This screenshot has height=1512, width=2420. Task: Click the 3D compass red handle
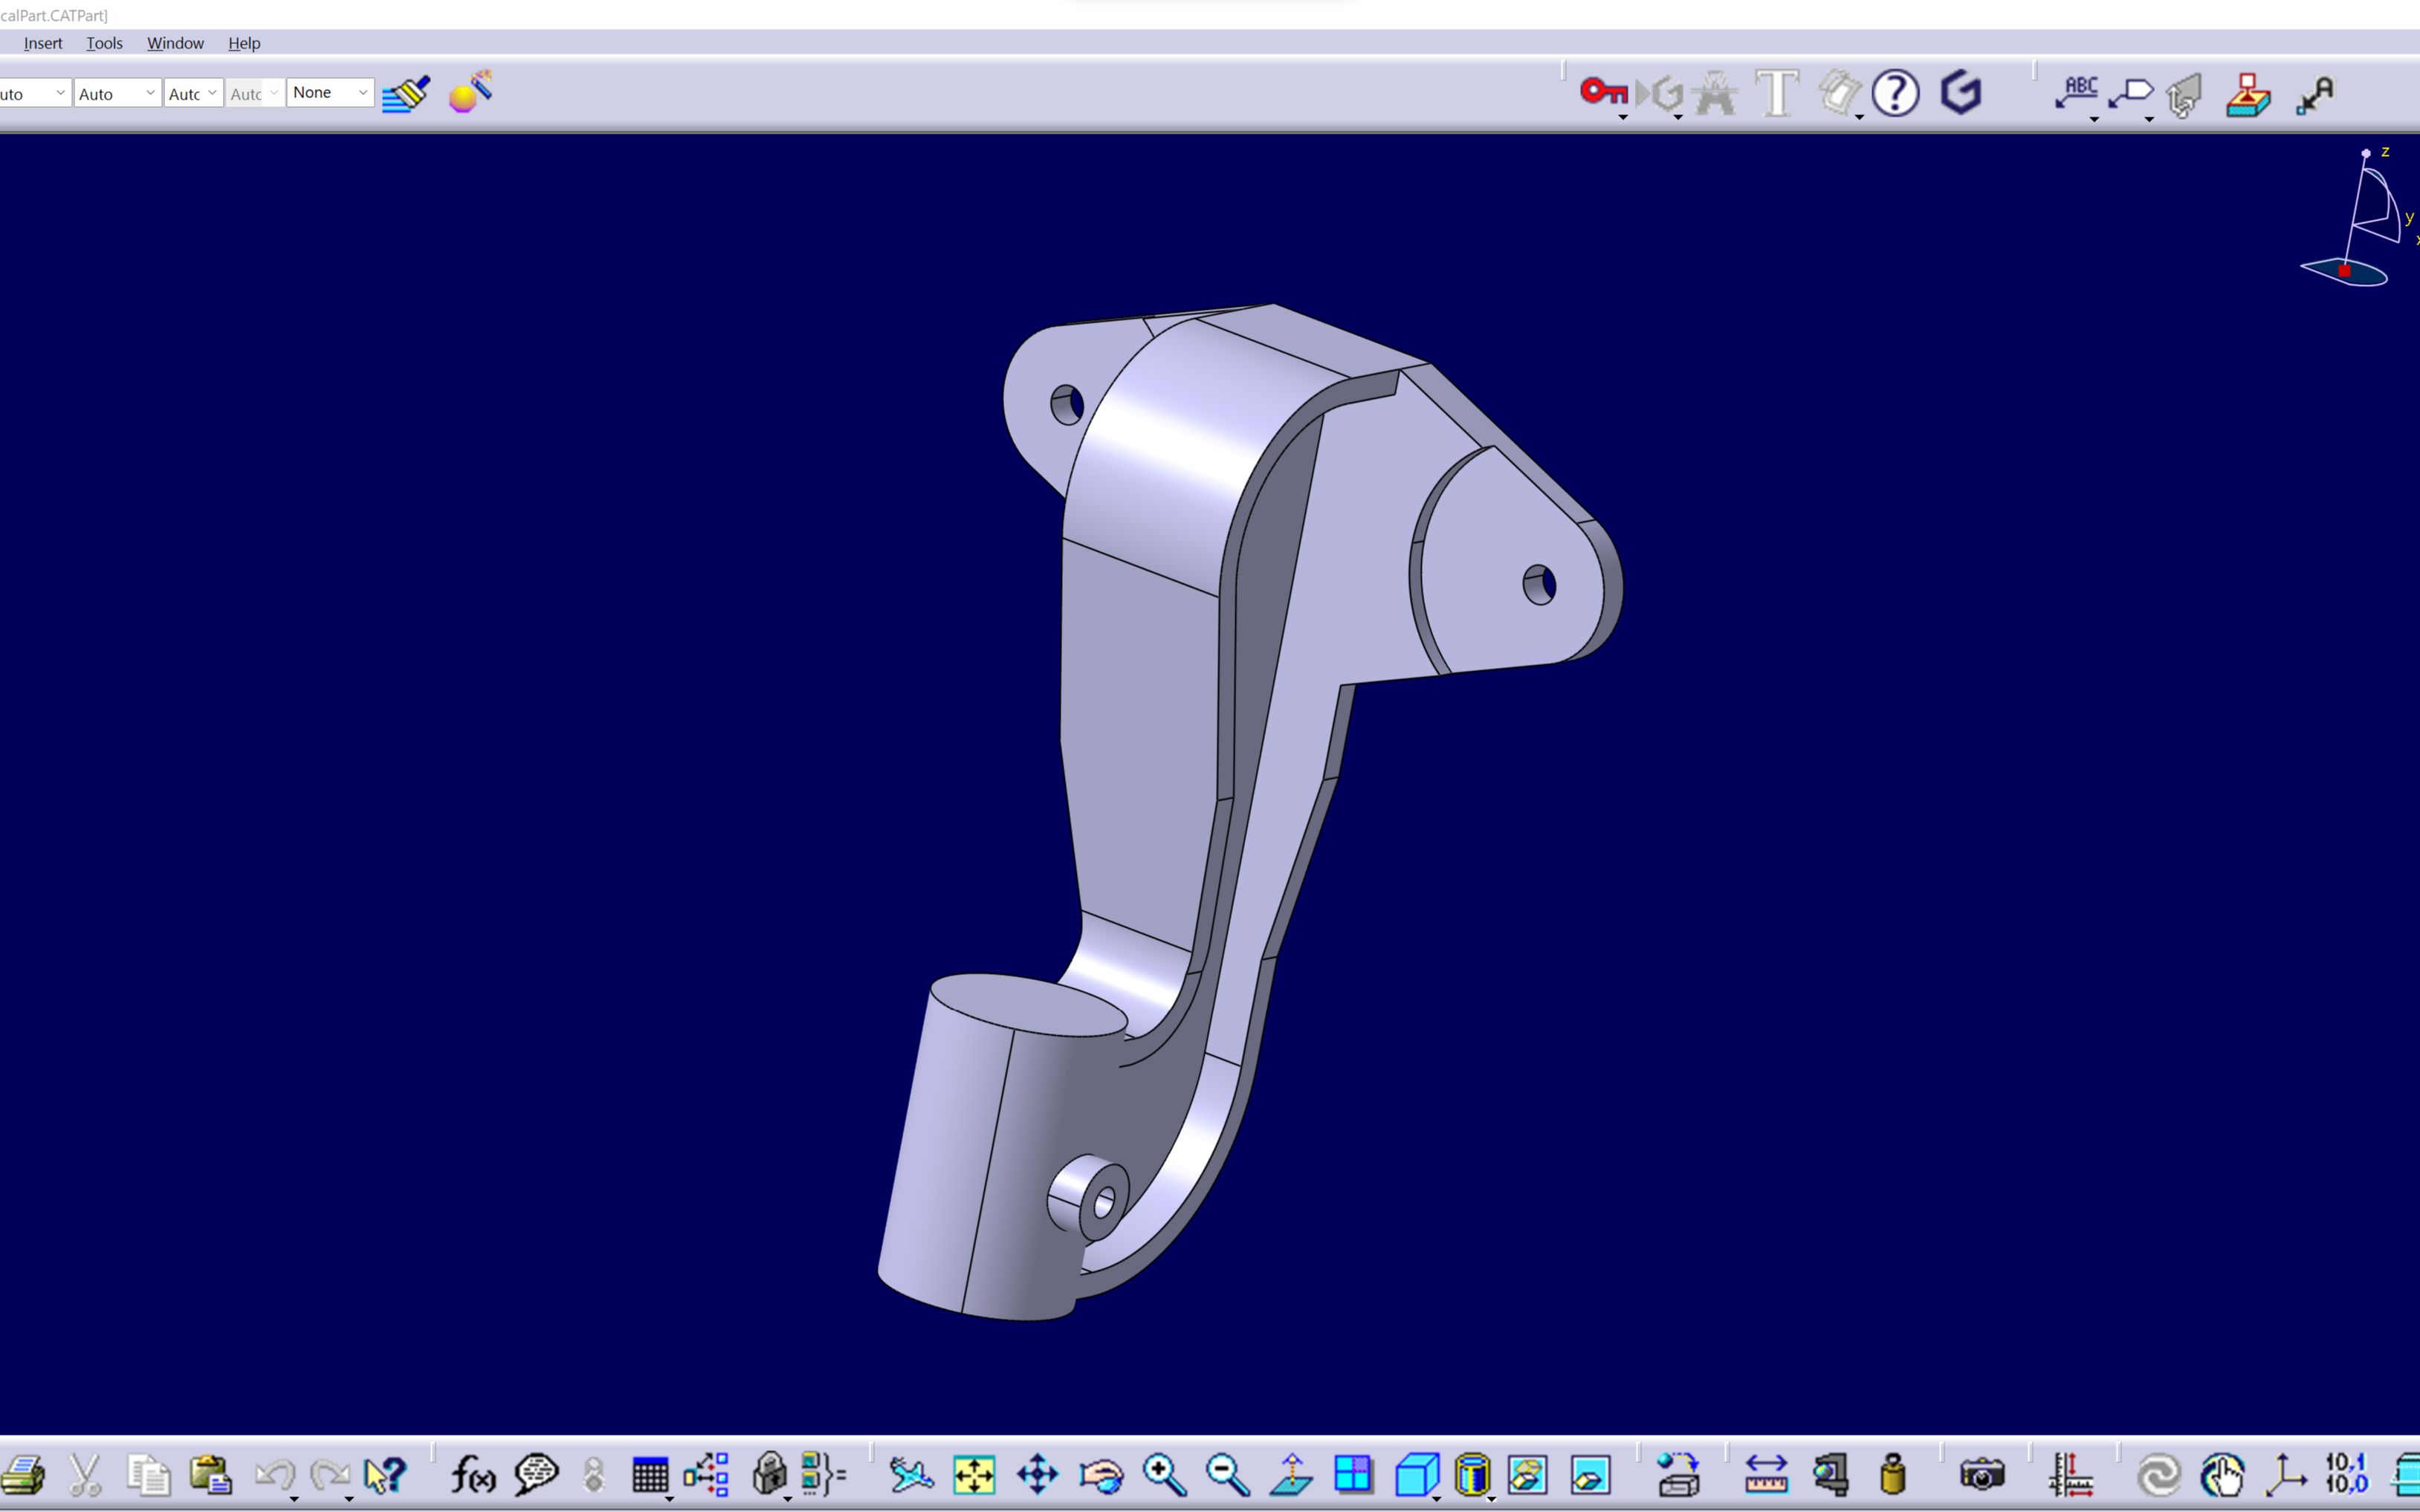2344,271
